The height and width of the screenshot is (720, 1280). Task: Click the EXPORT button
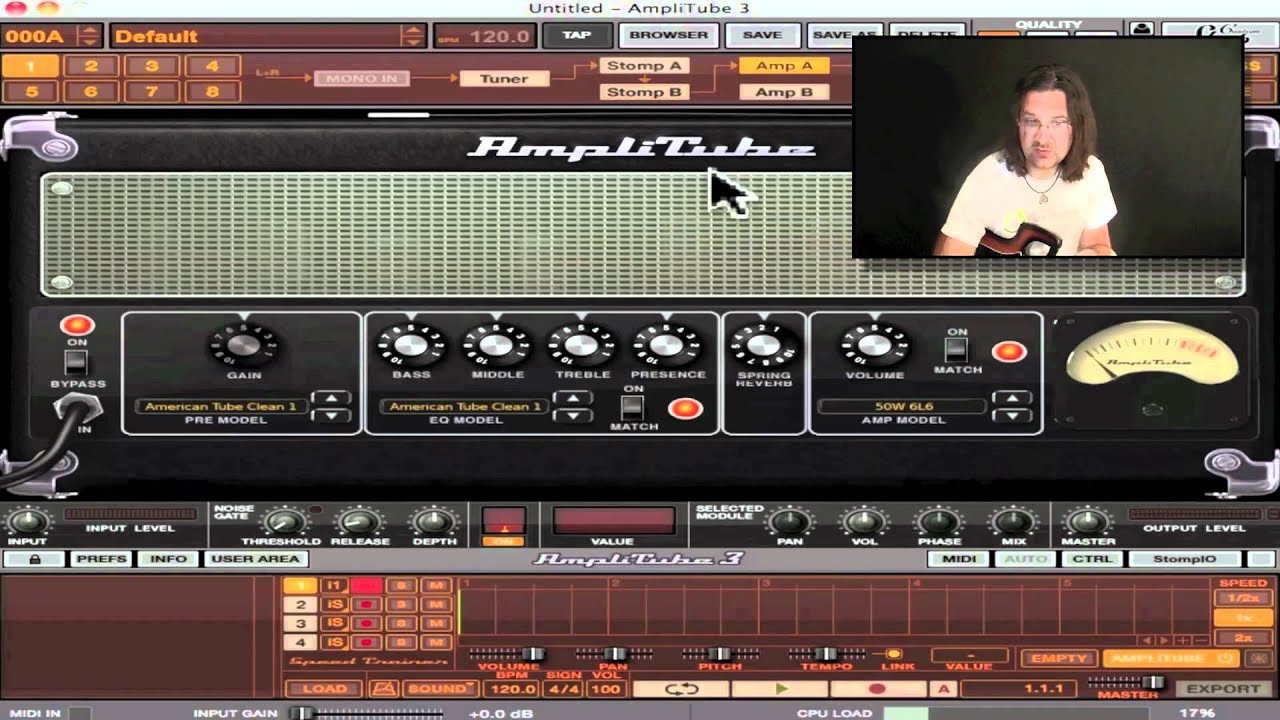pyautogui.click(x=1223, y=688)
